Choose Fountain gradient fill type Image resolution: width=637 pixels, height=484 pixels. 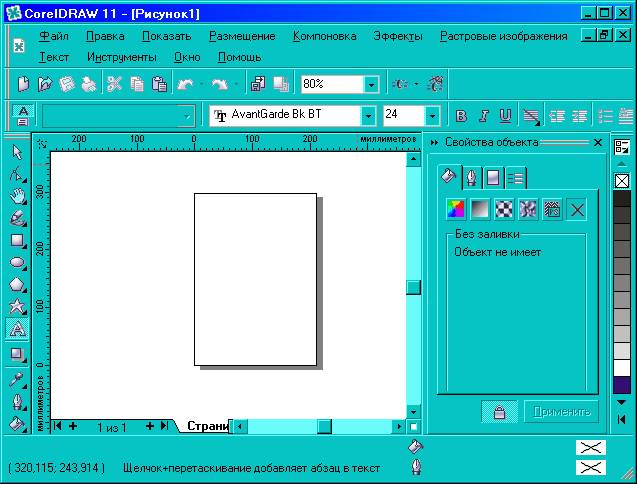pyautogui.click(x=480, y=210)
